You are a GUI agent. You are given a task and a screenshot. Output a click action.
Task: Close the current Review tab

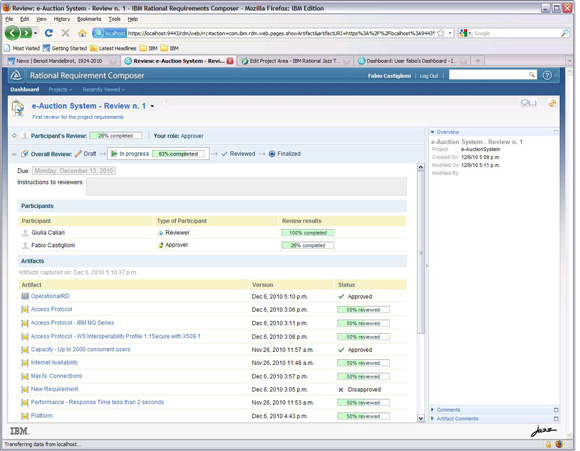tap(230, 61)
